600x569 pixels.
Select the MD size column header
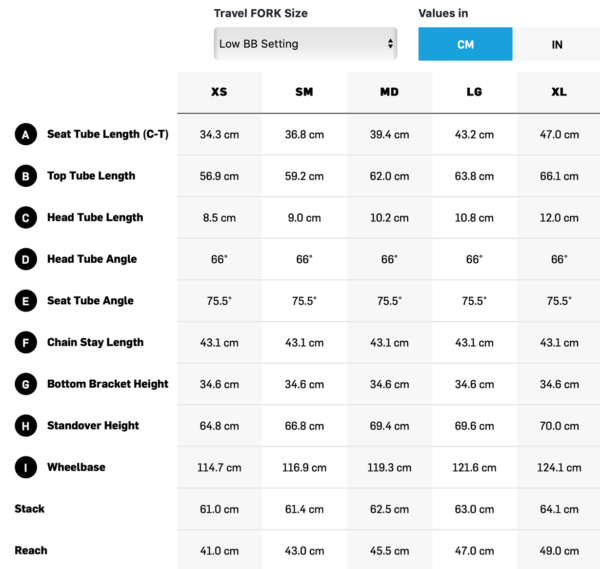389,92
